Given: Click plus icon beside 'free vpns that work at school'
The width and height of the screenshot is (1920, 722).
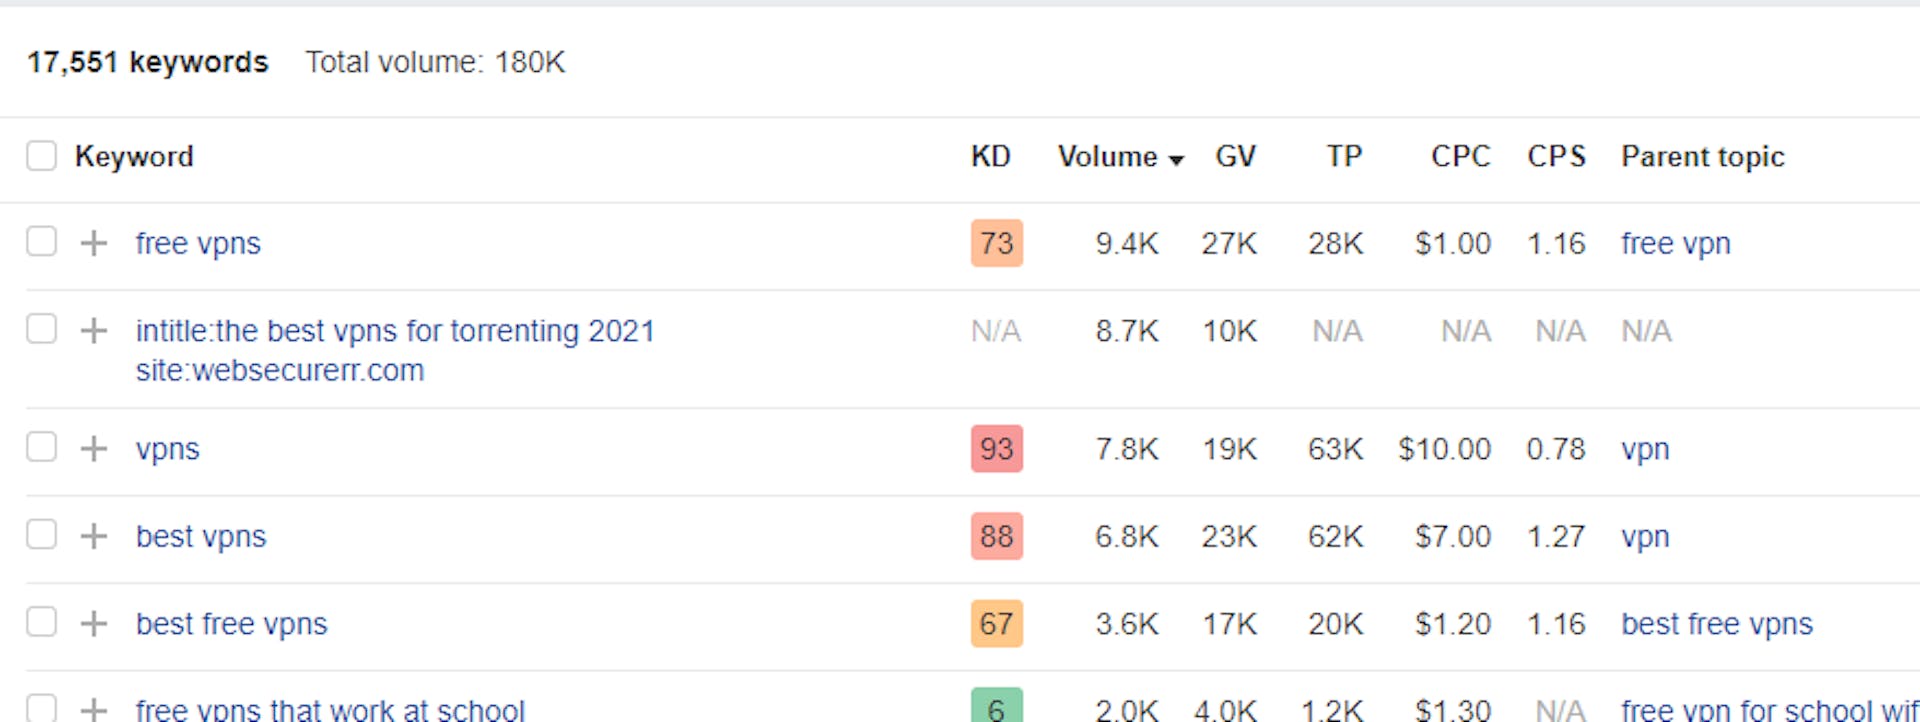Looking at the screenshot, I should click(x=94, y=709).
